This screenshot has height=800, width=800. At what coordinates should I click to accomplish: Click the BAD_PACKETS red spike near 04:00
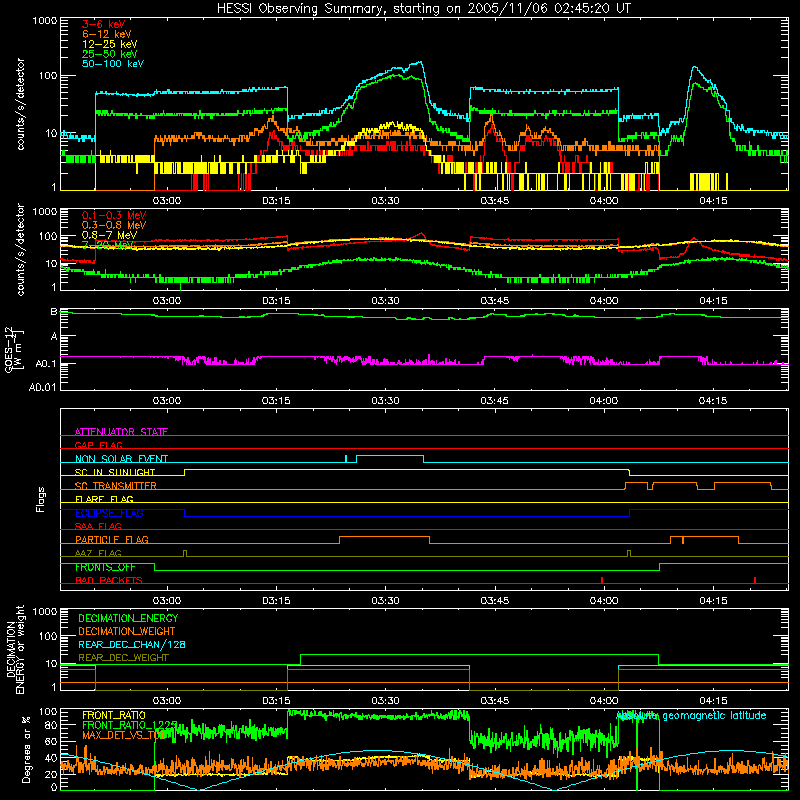tap(602, 580)
